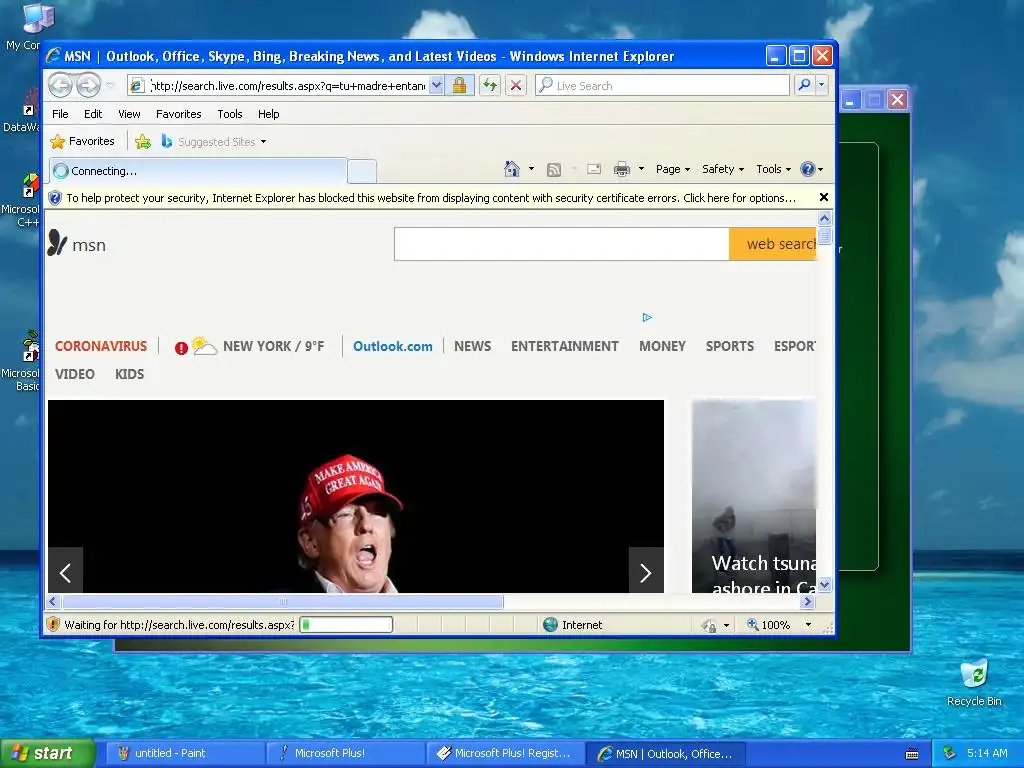
Task: Click the Refresh page icon
Action: pyautogui.click(x=490, y=86)
